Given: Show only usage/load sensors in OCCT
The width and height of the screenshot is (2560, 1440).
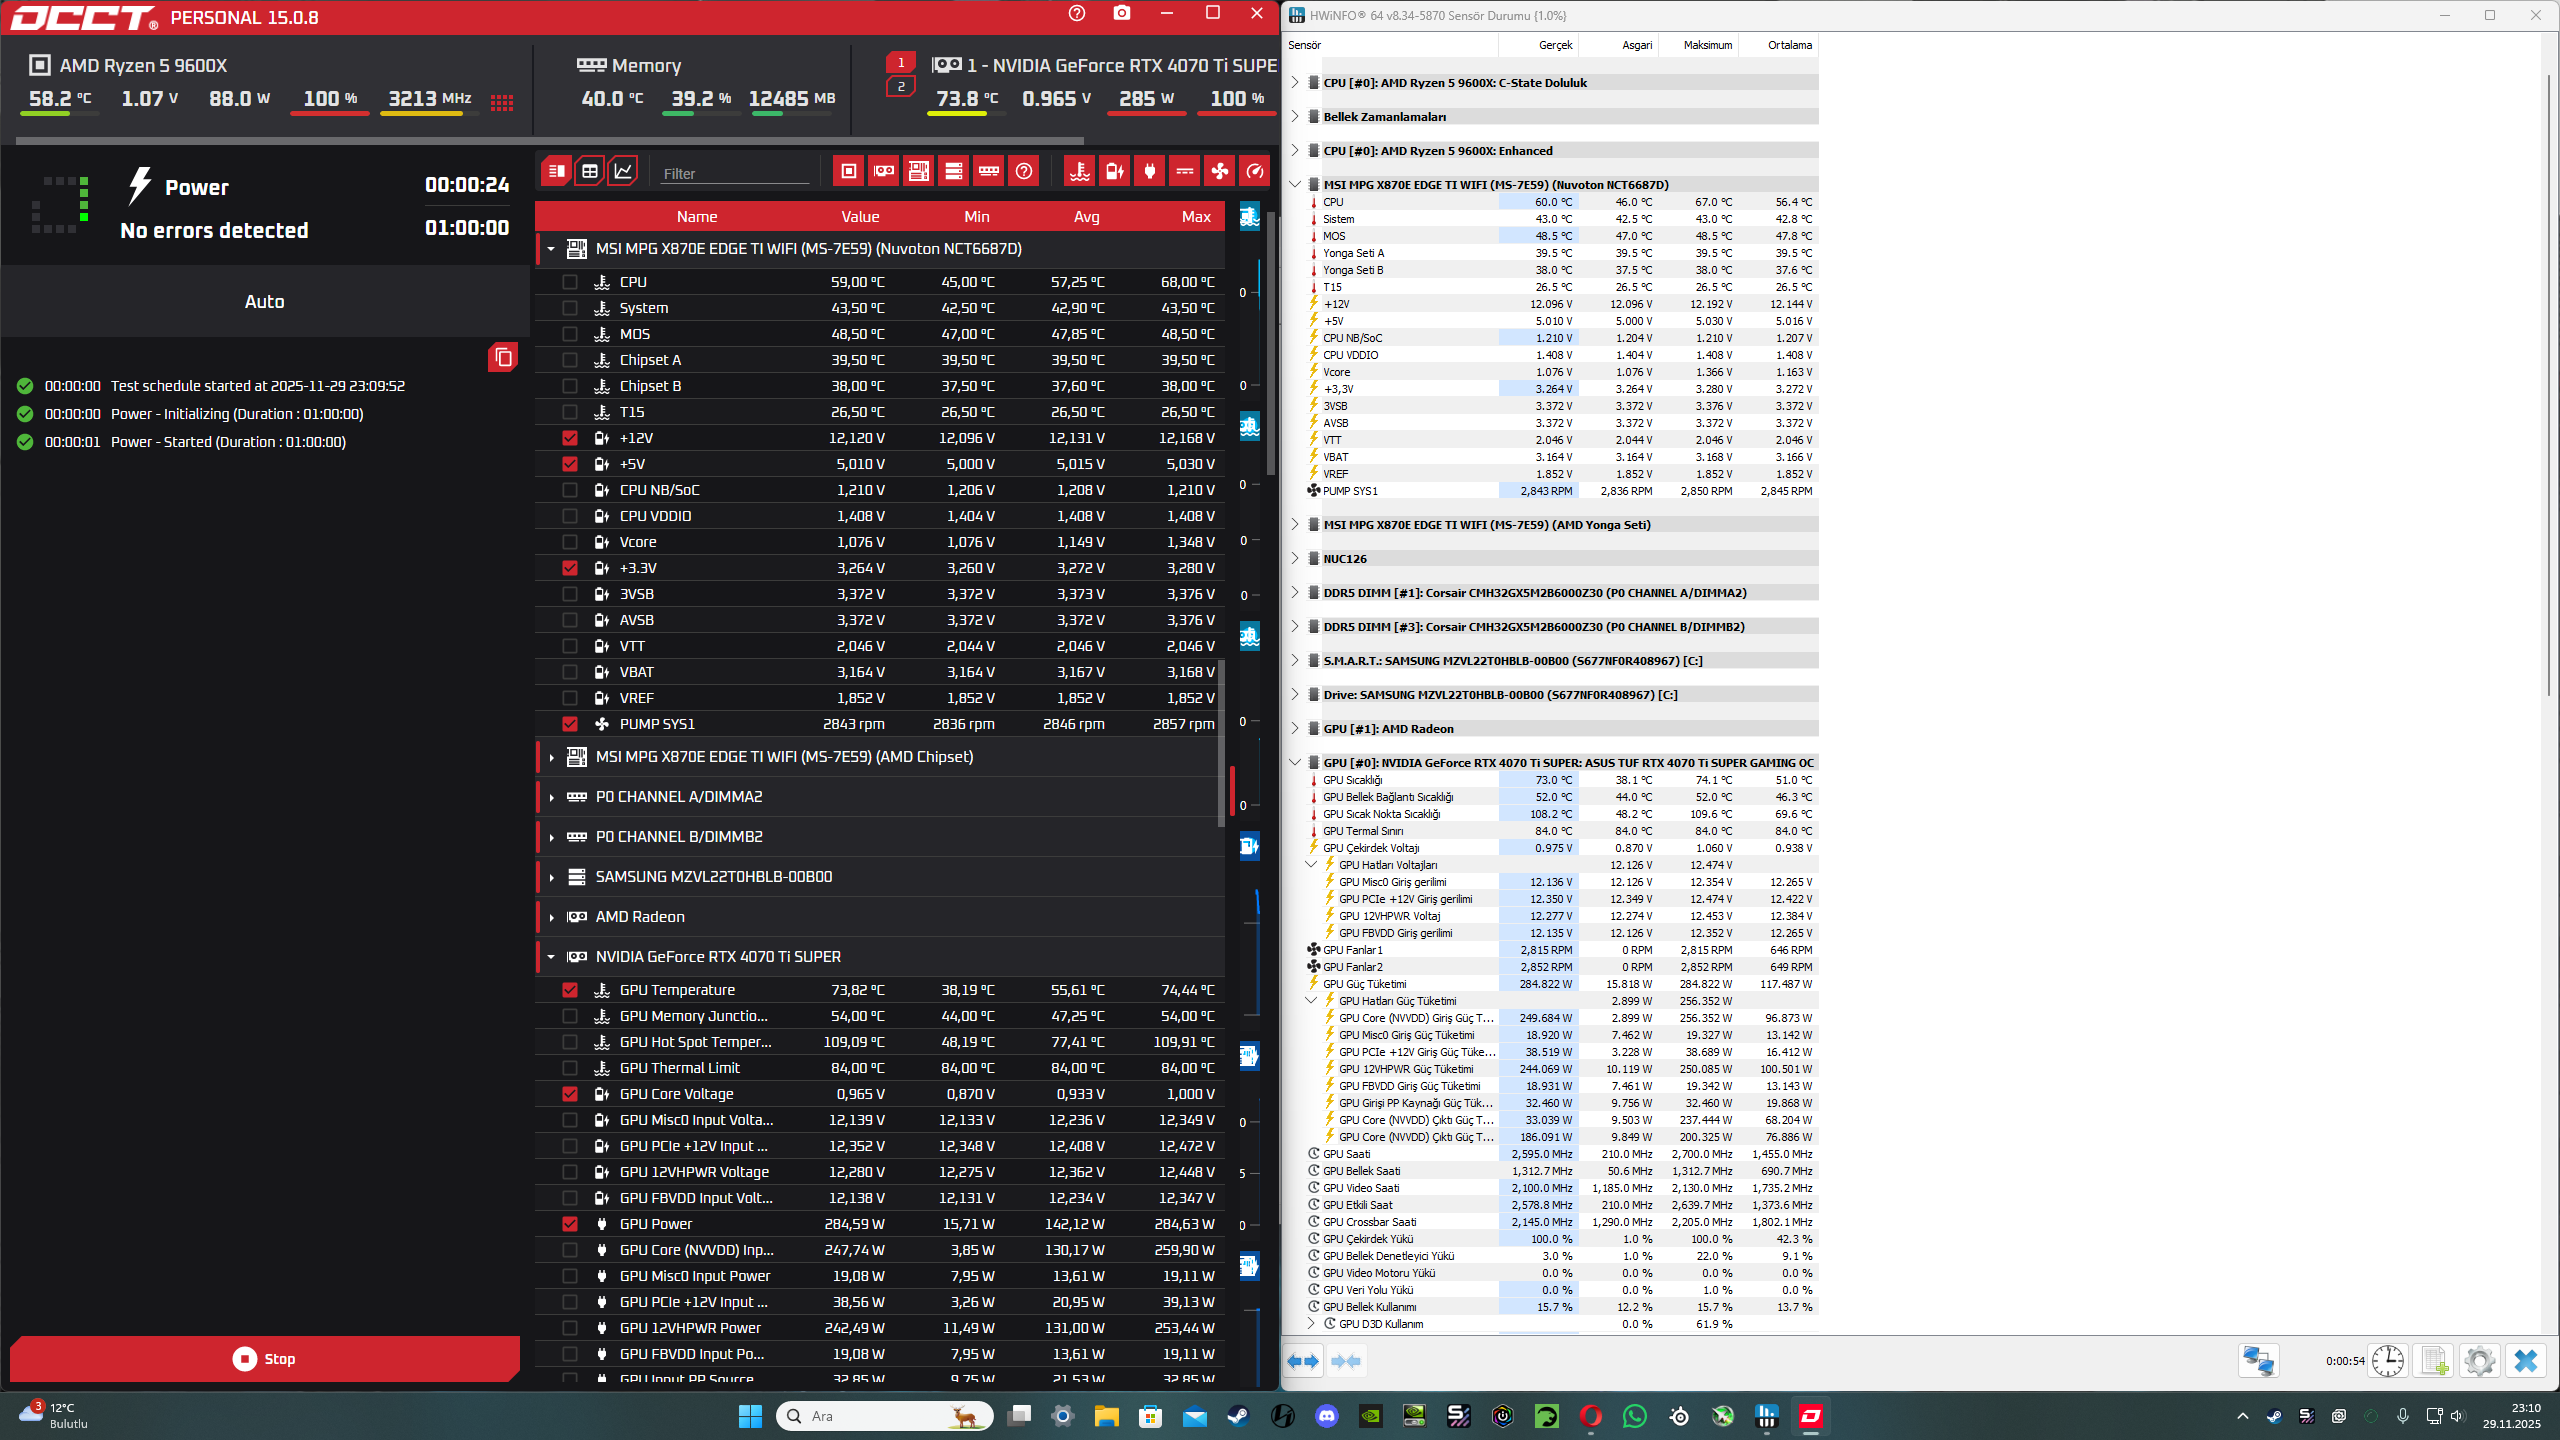Looking at the screenshot, I should (1255, 171).
